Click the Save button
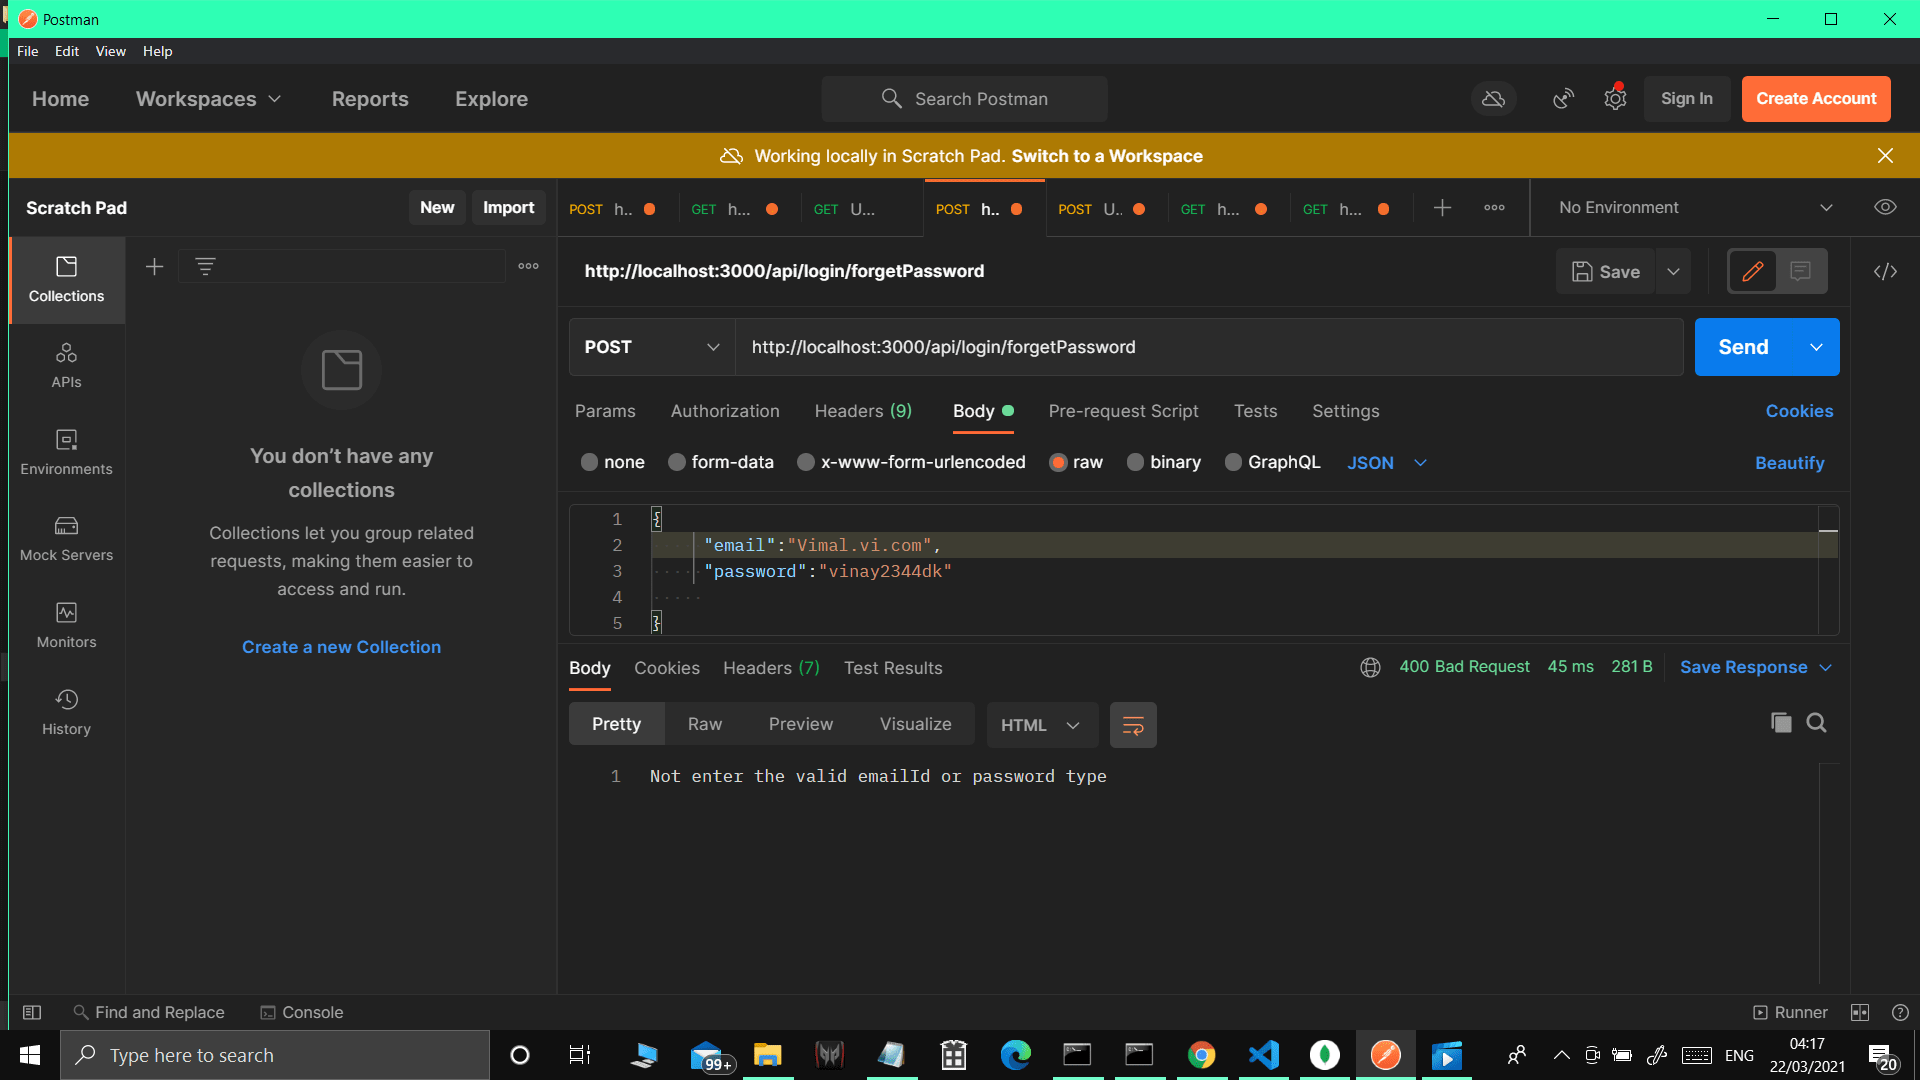 click(x=1606, y=271)
